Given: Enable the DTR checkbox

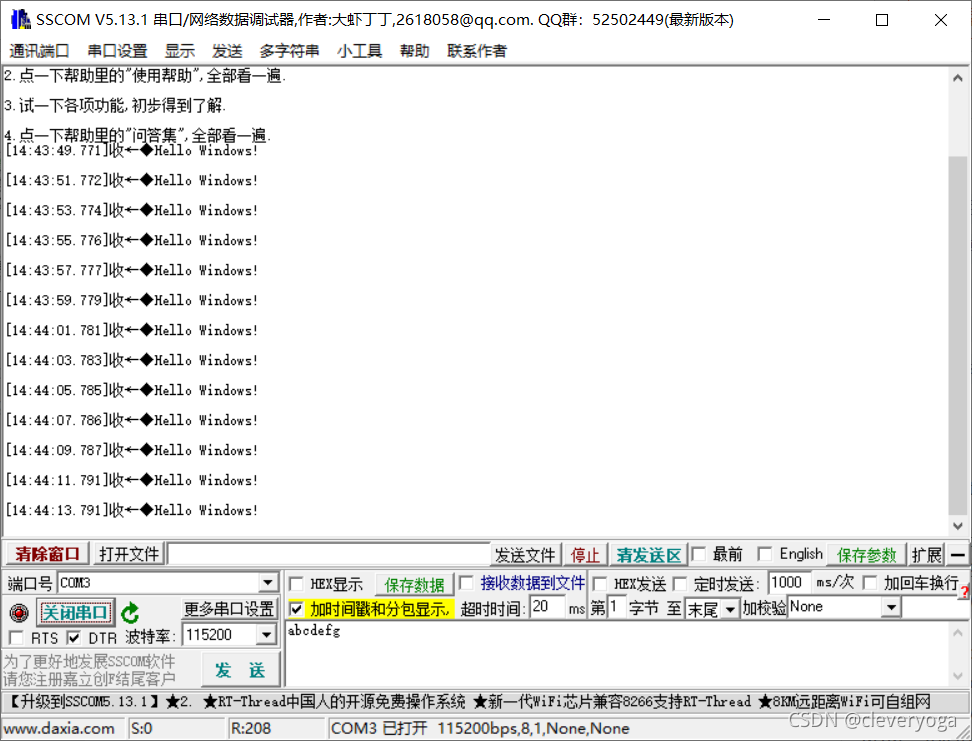Looking at the screenshot, I should click(74, 638).
